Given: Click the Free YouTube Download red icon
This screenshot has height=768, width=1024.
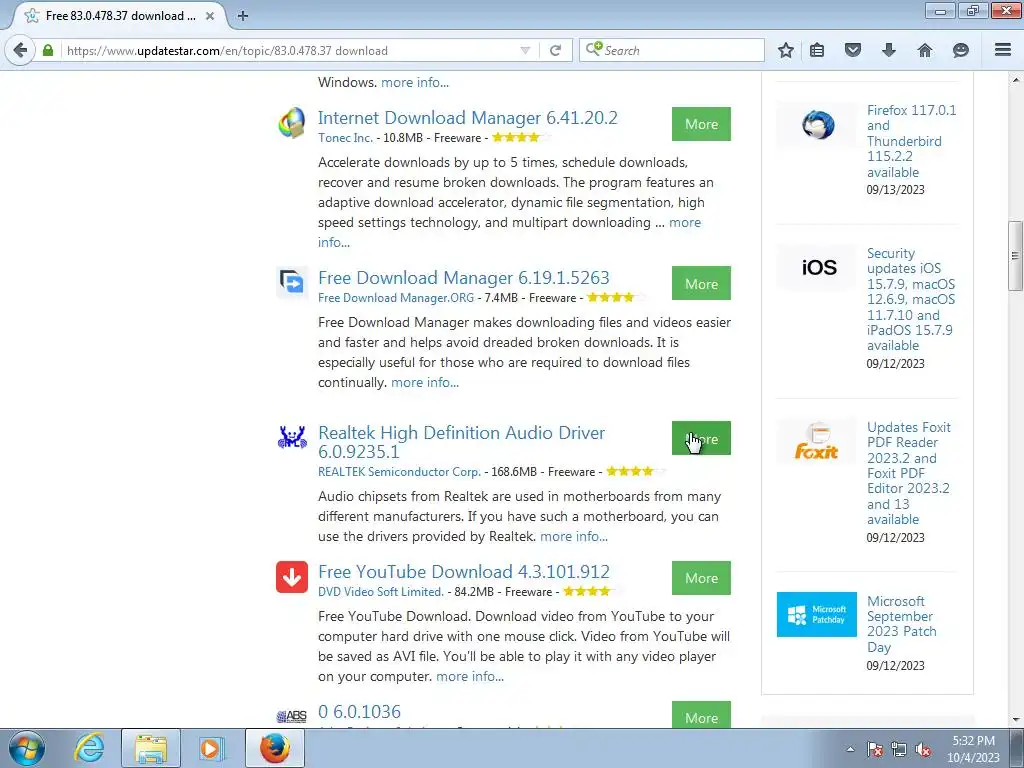Looking at the screenshot, I should (x=292, y=577).
